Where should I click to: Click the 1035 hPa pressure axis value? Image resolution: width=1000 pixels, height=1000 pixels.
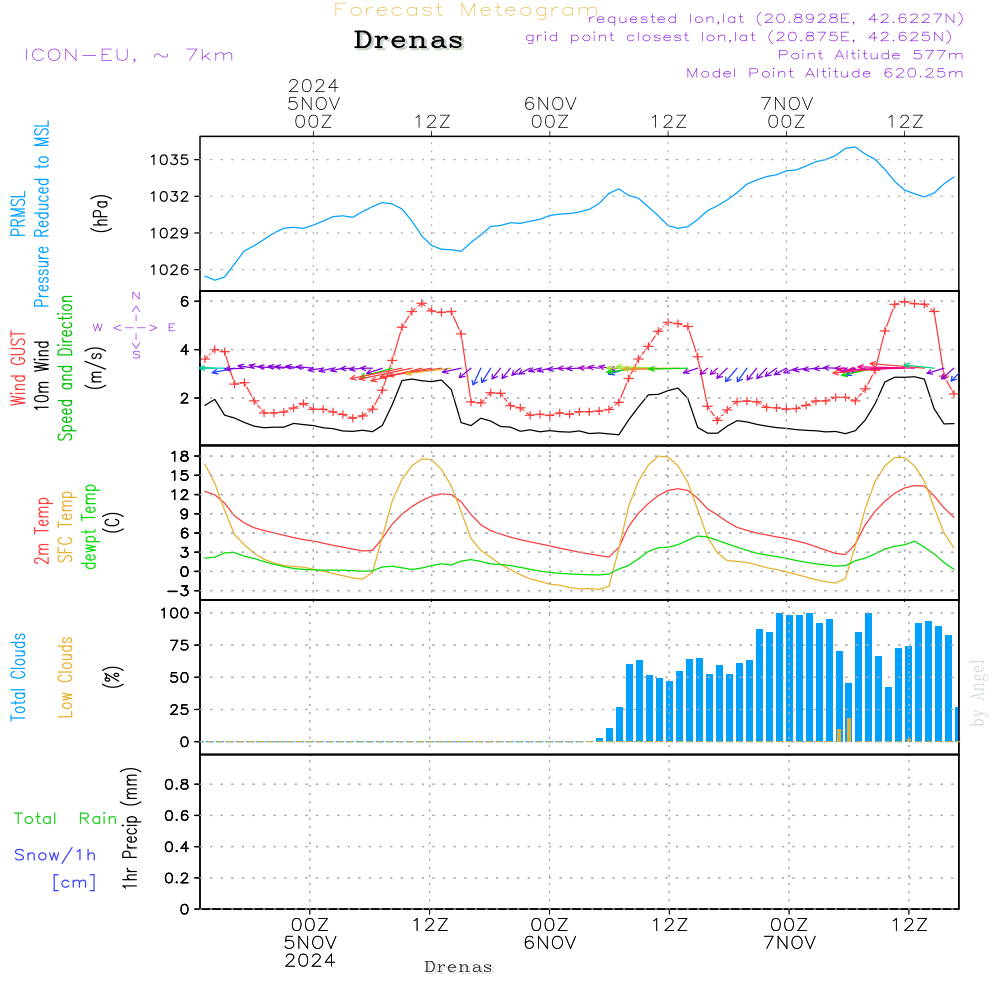(x=170, y=160)
